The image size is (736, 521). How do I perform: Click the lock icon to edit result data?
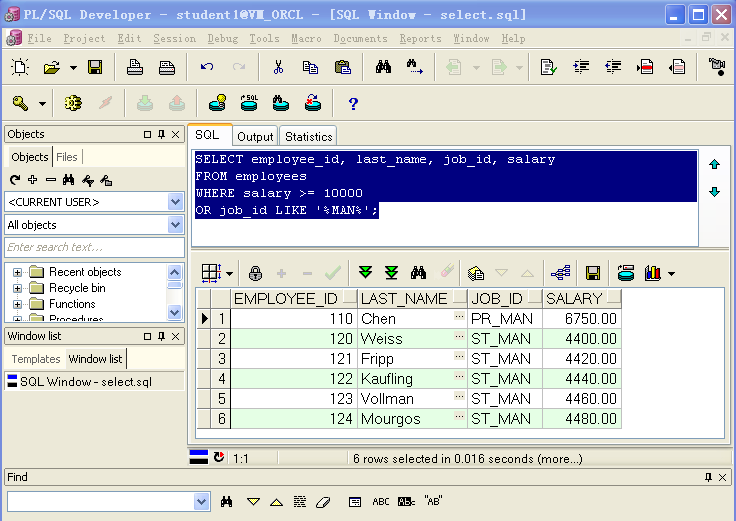click(x=255, y=273)
